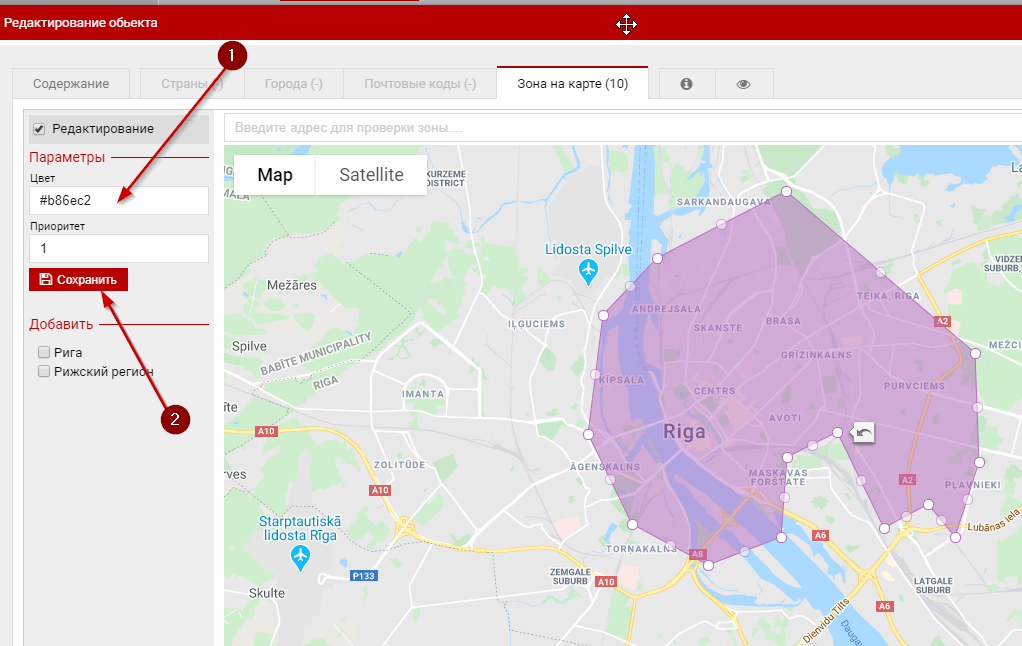Select the Map view button
Viewport: 1022px width, 646px height.
click(275, 175)
